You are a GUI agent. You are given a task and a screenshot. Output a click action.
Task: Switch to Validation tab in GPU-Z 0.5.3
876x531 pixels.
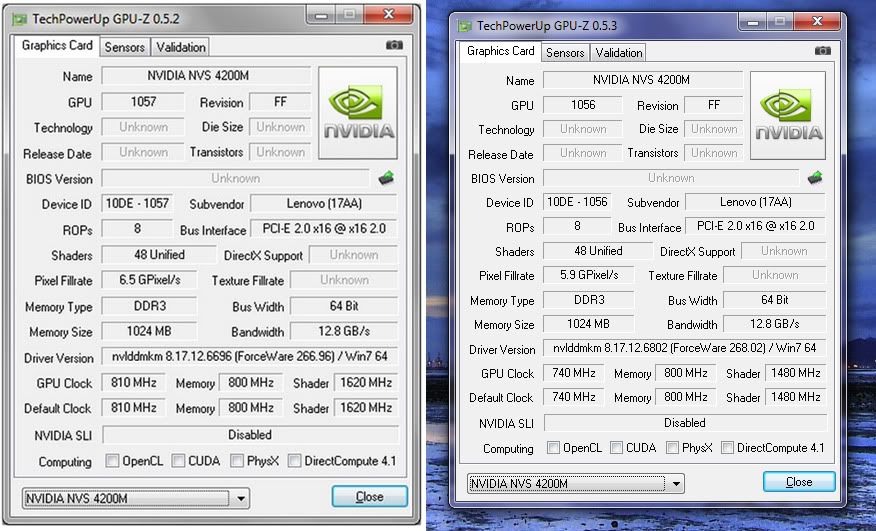(618, 53)
